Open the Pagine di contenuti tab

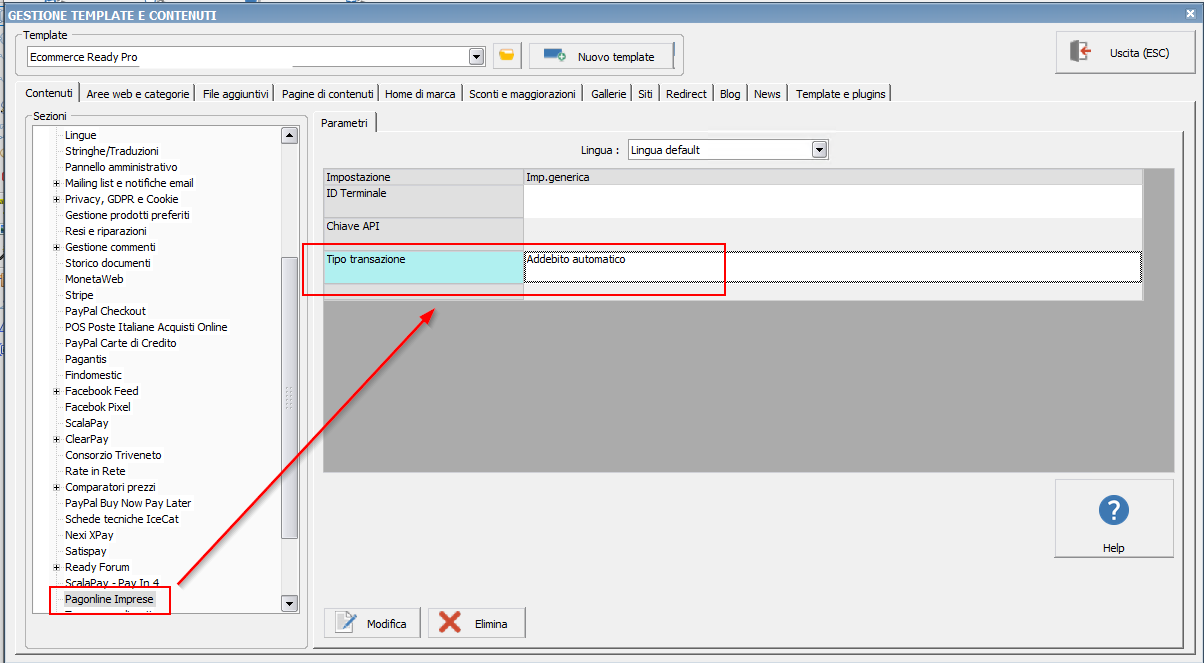(327, 94)
